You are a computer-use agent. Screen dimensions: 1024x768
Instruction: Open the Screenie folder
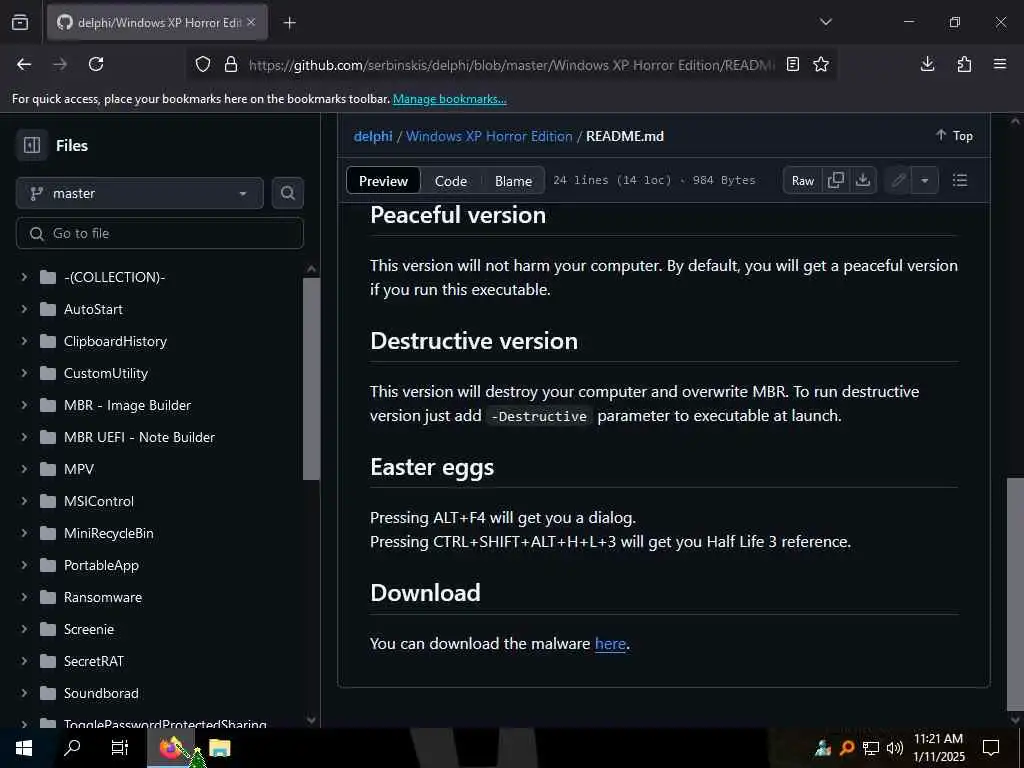(x=89, y=629)
